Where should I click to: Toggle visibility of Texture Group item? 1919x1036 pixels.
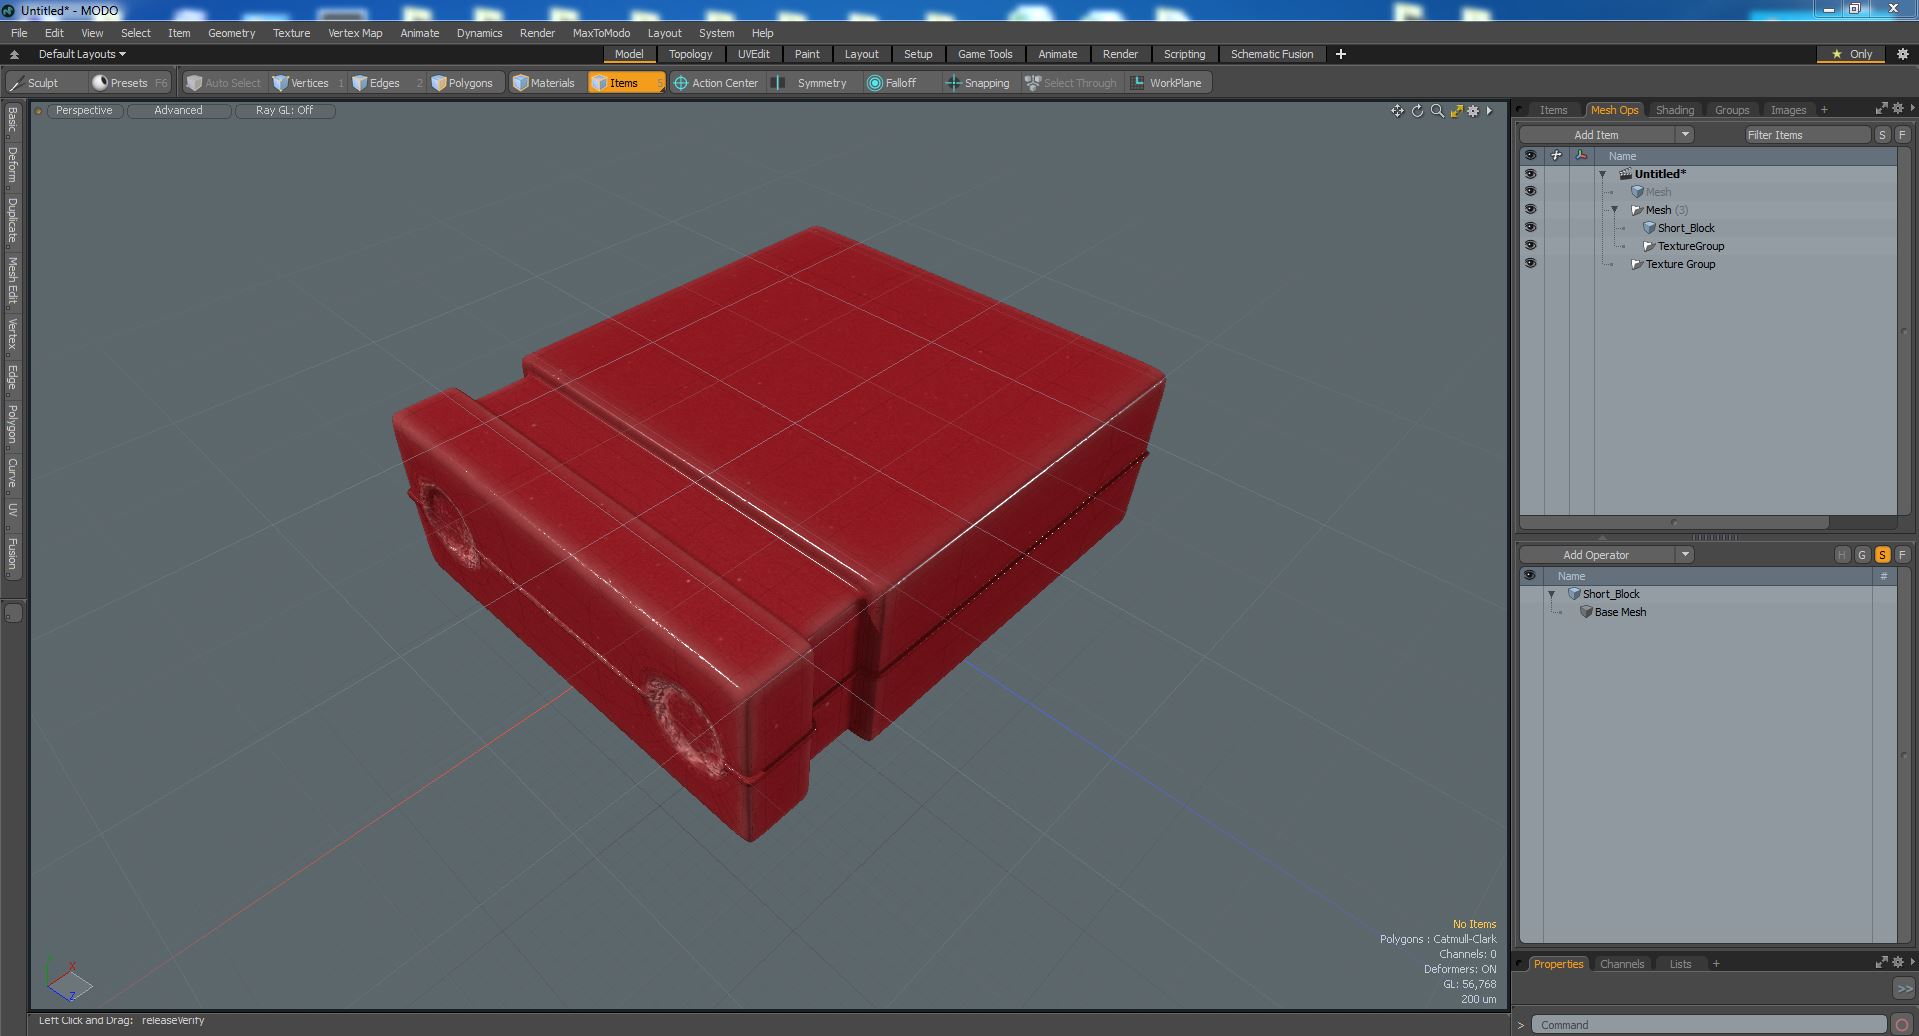[1530, 264]
